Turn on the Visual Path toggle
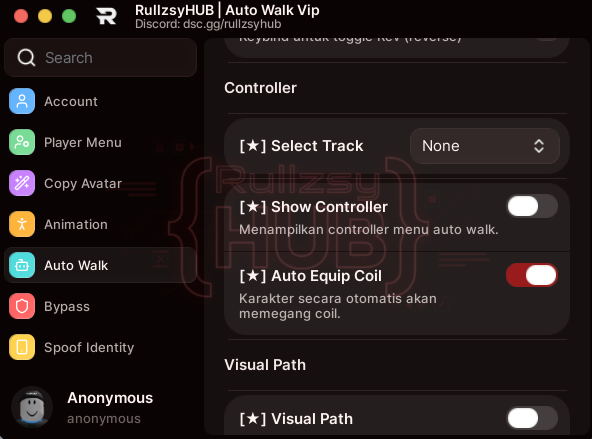 pos(532,418)
